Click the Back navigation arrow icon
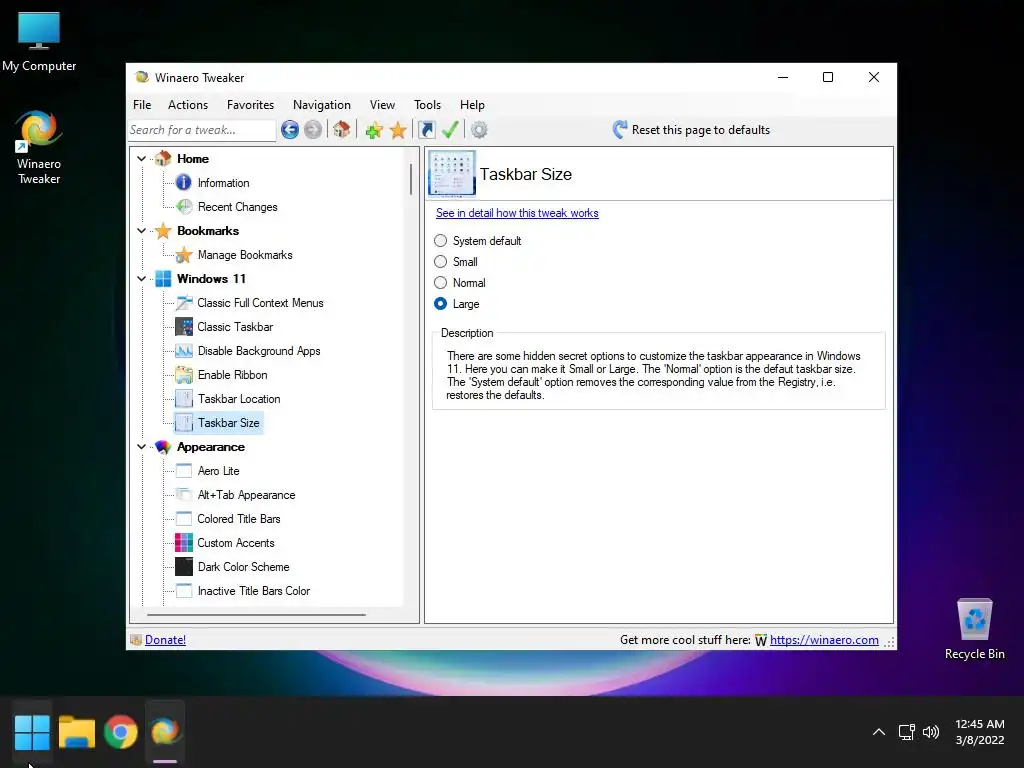The image size is (1024, 768). (290, 130)
